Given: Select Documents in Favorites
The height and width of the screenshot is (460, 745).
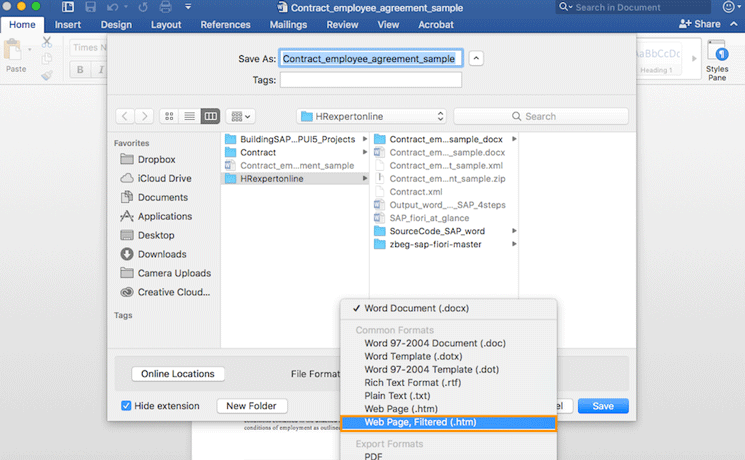Looking at the screenshot, I should point(154,197).
